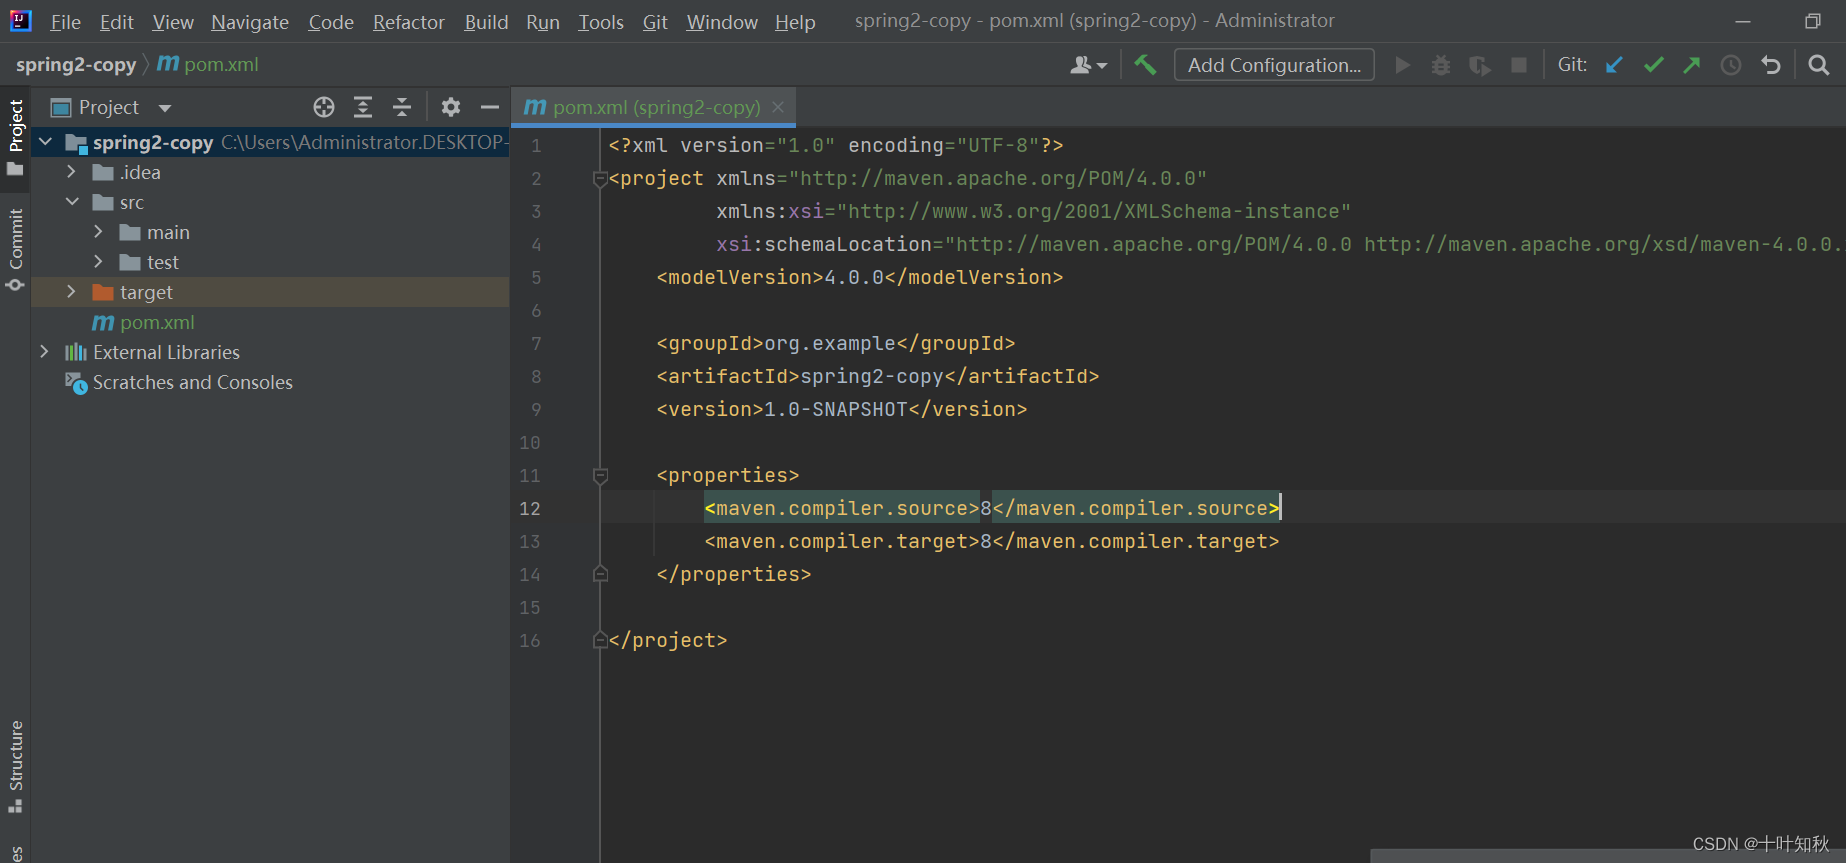Click Run with Coverage icon
1846x863 pixels.
pyautogui.click(x=1480, y=65)
